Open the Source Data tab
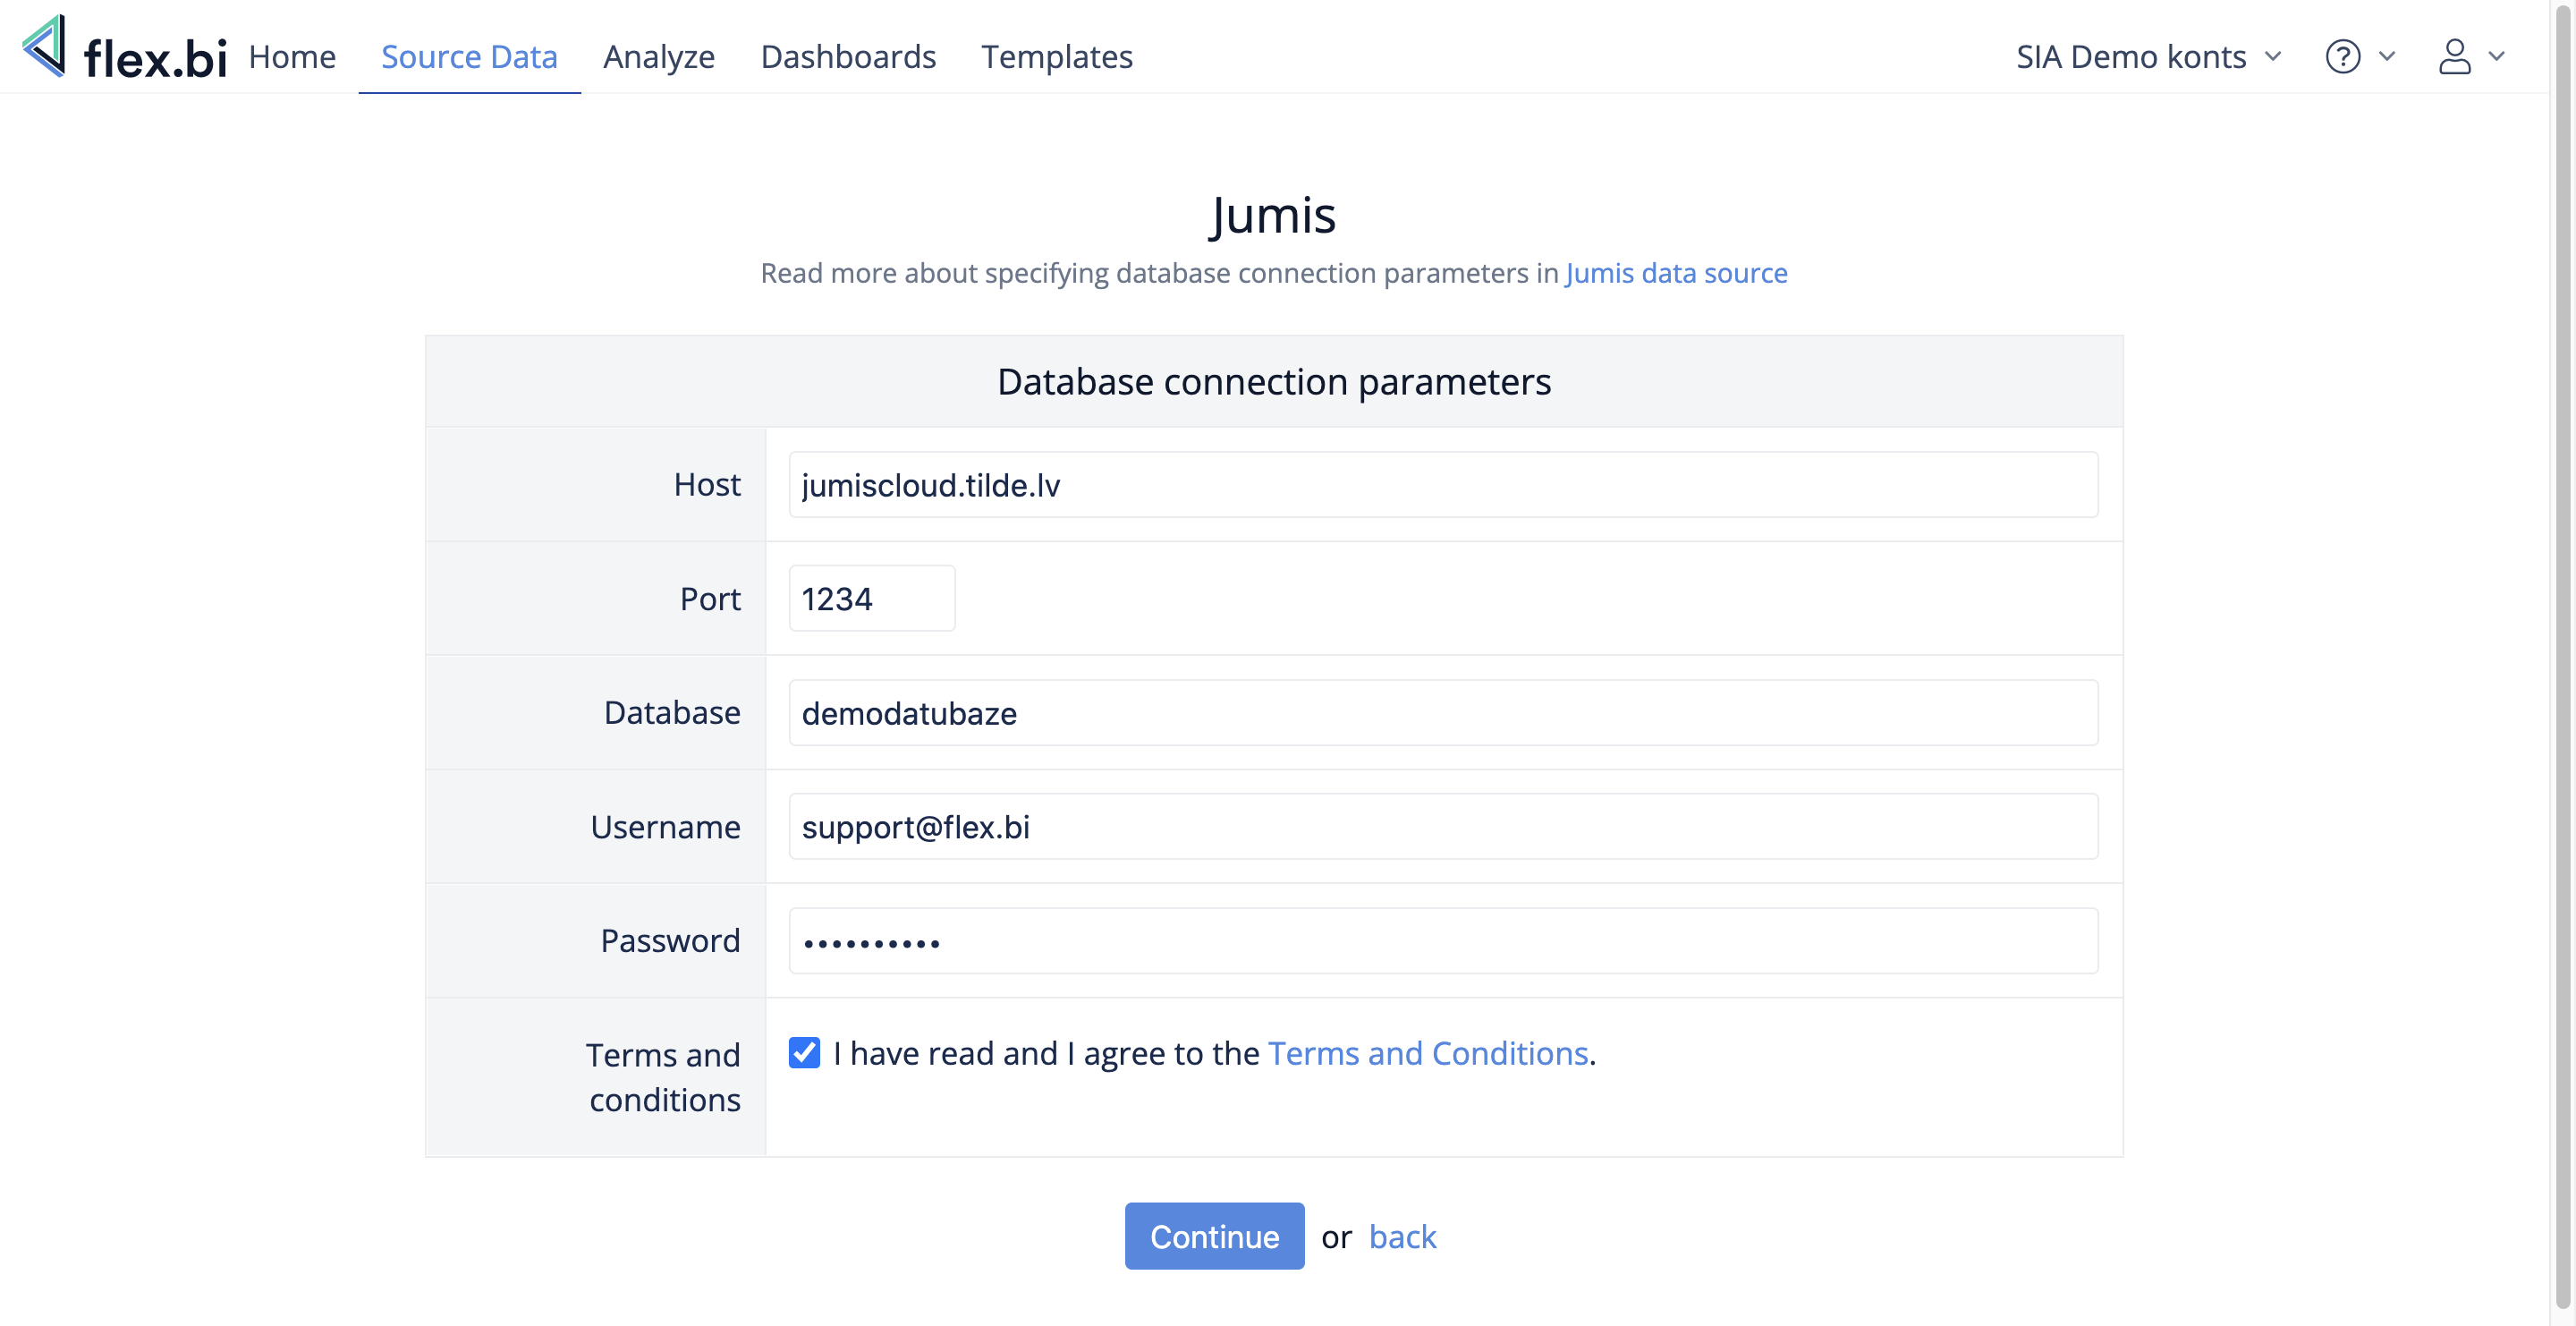The height and width of the screenshot is (1326, 2576). (x=469, y=57)
